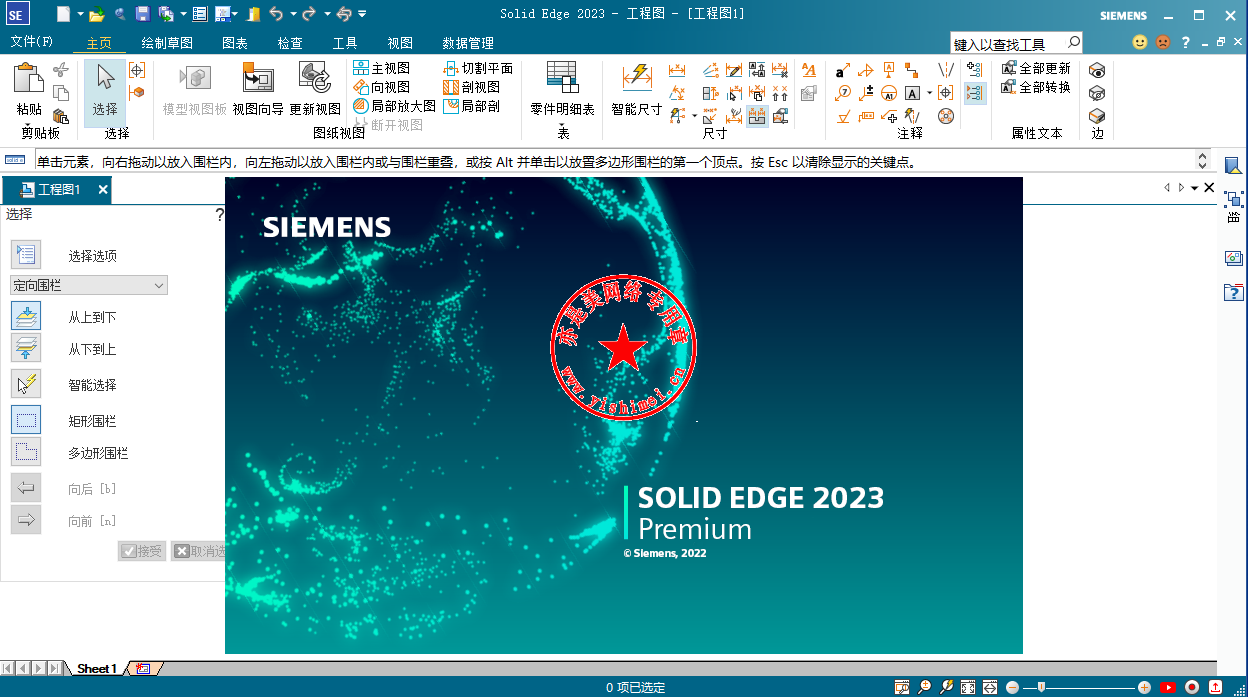The width and height of the screenshot is (1248, 697).
Task: Click the Cut scissors icon in clipboard group
Action: (x=61, y=70)
